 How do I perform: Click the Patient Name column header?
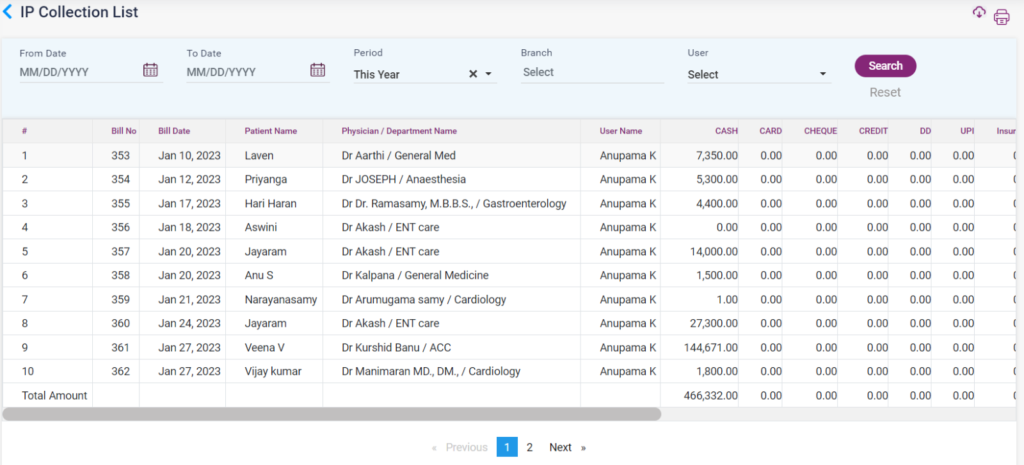coord(271,131)
